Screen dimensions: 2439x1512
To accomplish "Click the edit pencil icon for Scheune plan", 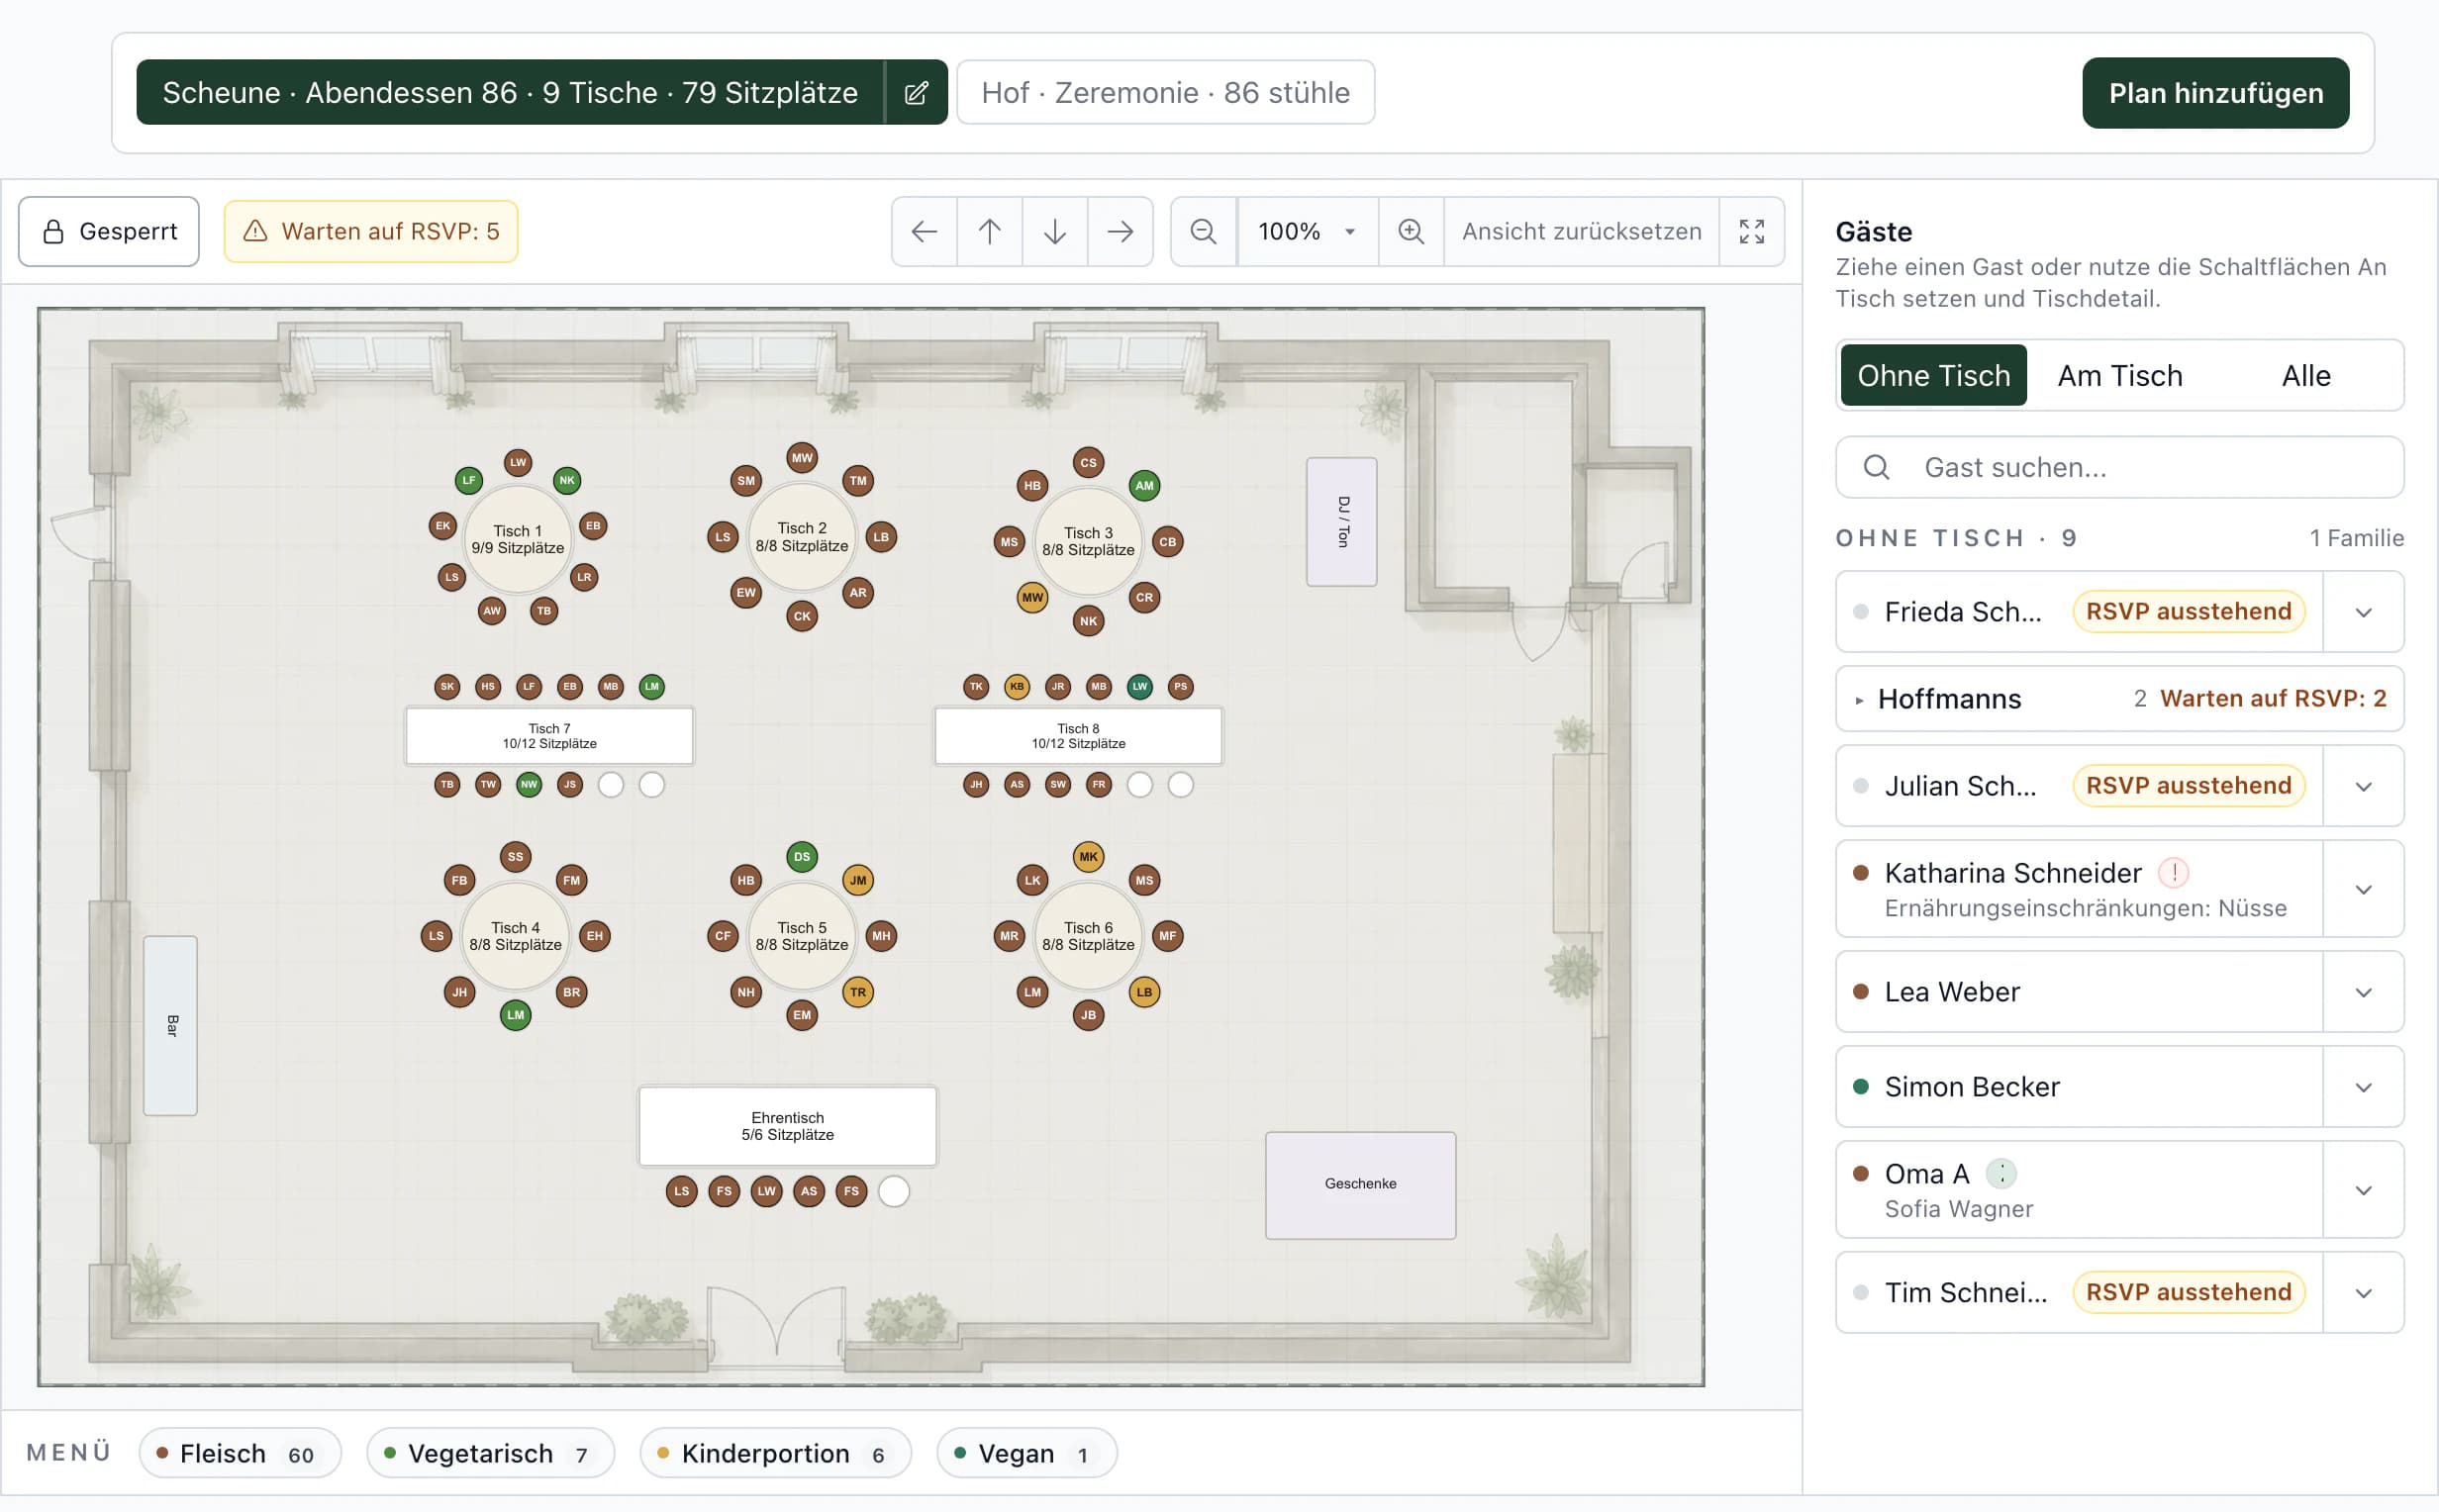I will 916,93.
